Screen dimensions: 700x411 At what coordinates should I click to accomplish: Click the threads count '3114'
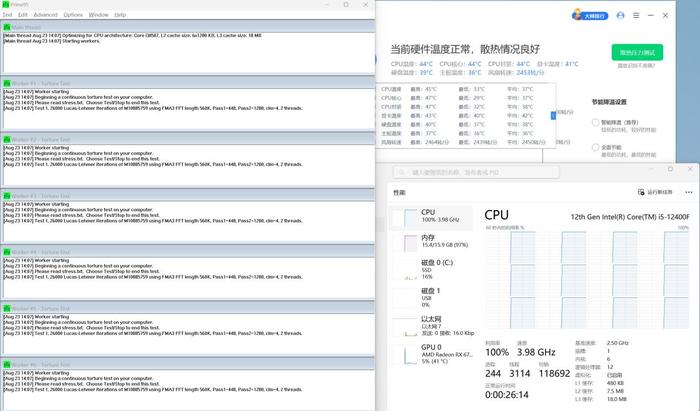tap(520, 374)
